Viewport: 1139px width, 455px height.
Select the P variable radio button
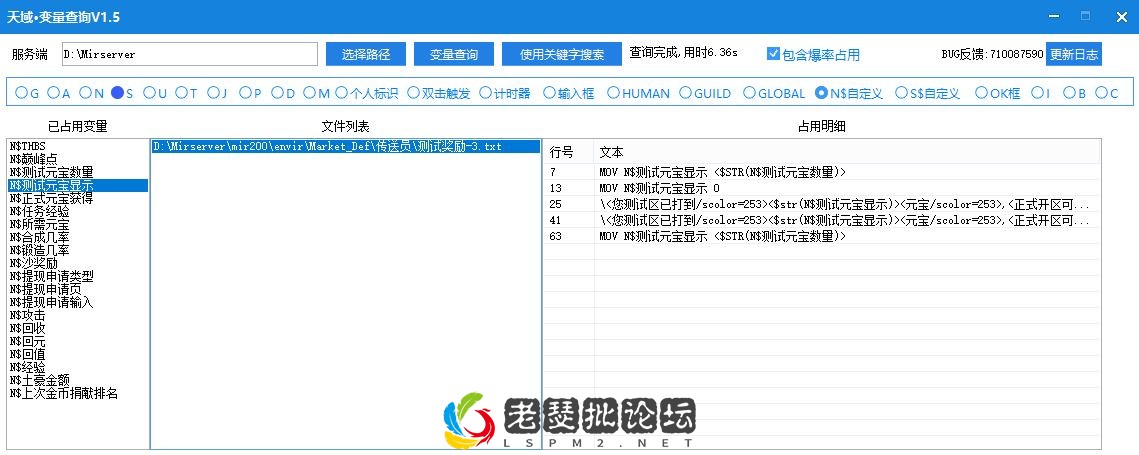tap(246, 93)
